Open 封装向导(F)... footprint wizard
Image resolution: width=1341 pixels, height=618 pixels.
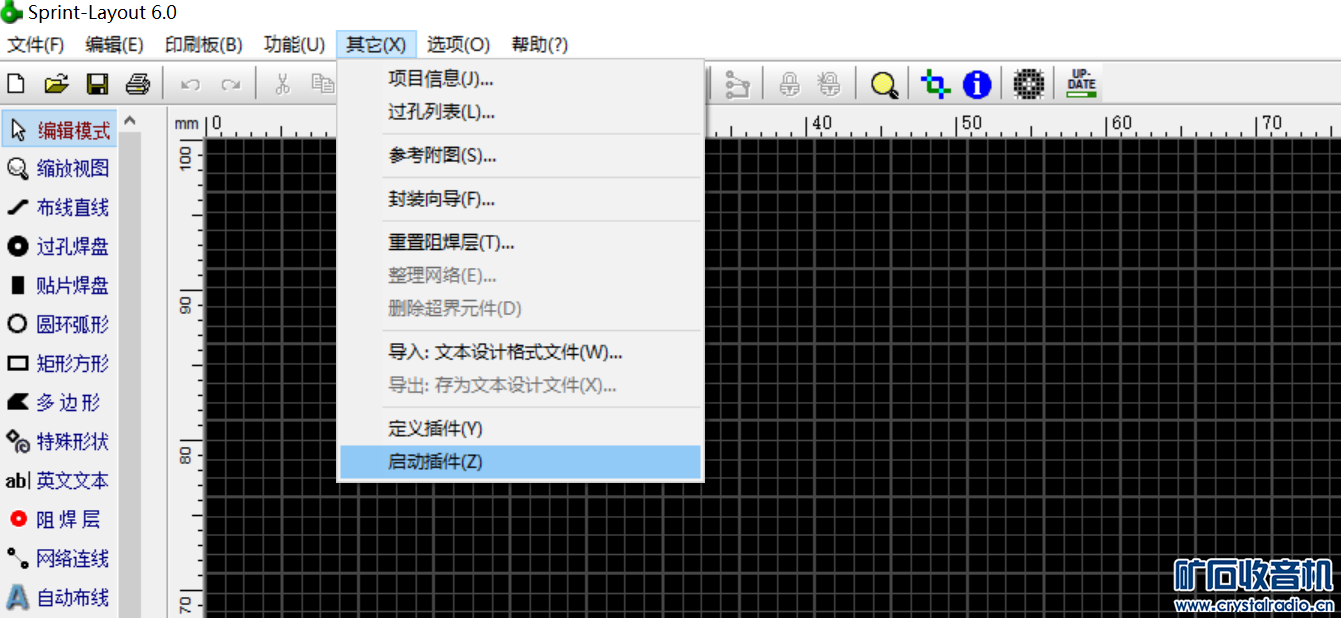pos(520,199)
